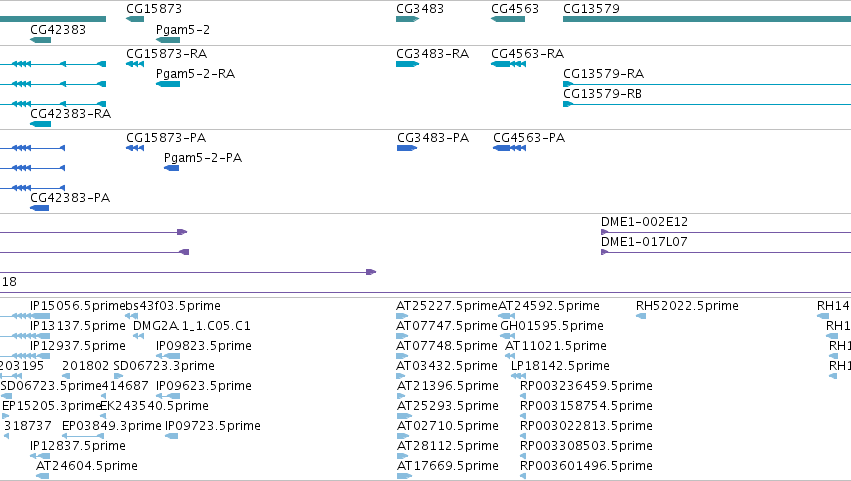The height and width of the screenshot is (481, 851).
Task: Select the AT11021.5prime EST label
Action: [556, 346]
